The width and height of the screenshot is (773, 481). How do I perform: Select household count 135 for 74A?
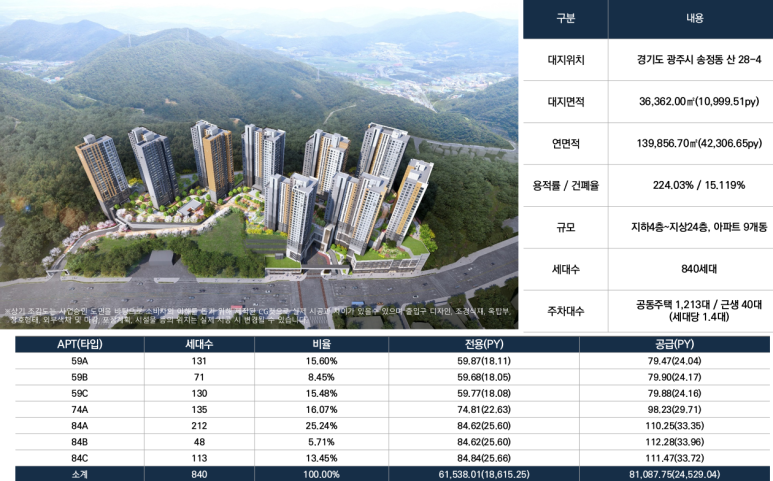pos(199,410)
